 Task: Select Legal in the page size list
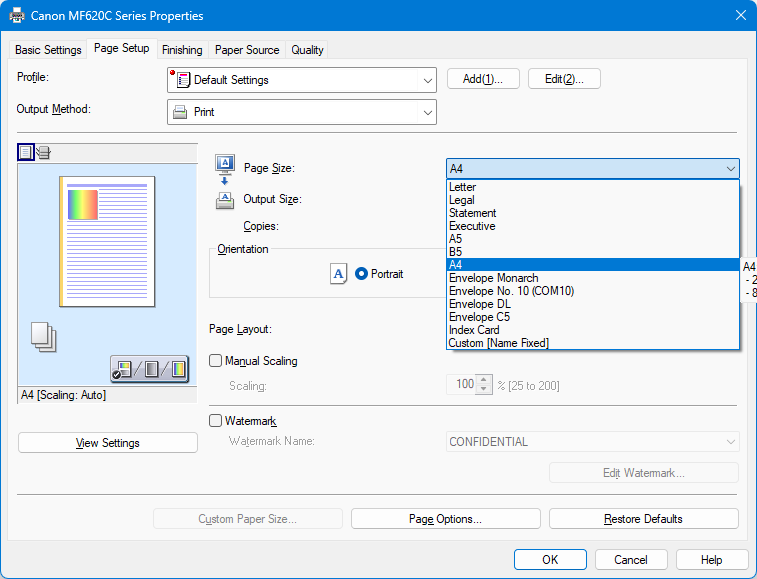[x=462, y=200]
